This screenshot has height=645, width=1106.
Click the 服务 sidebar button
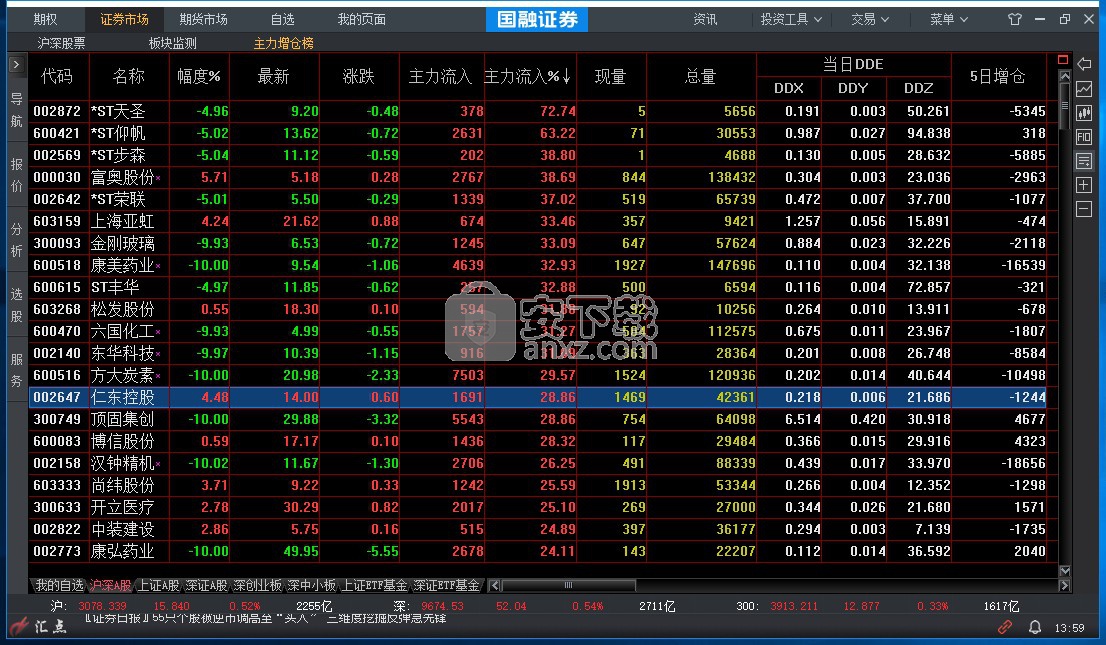click(x=16, y=370)
